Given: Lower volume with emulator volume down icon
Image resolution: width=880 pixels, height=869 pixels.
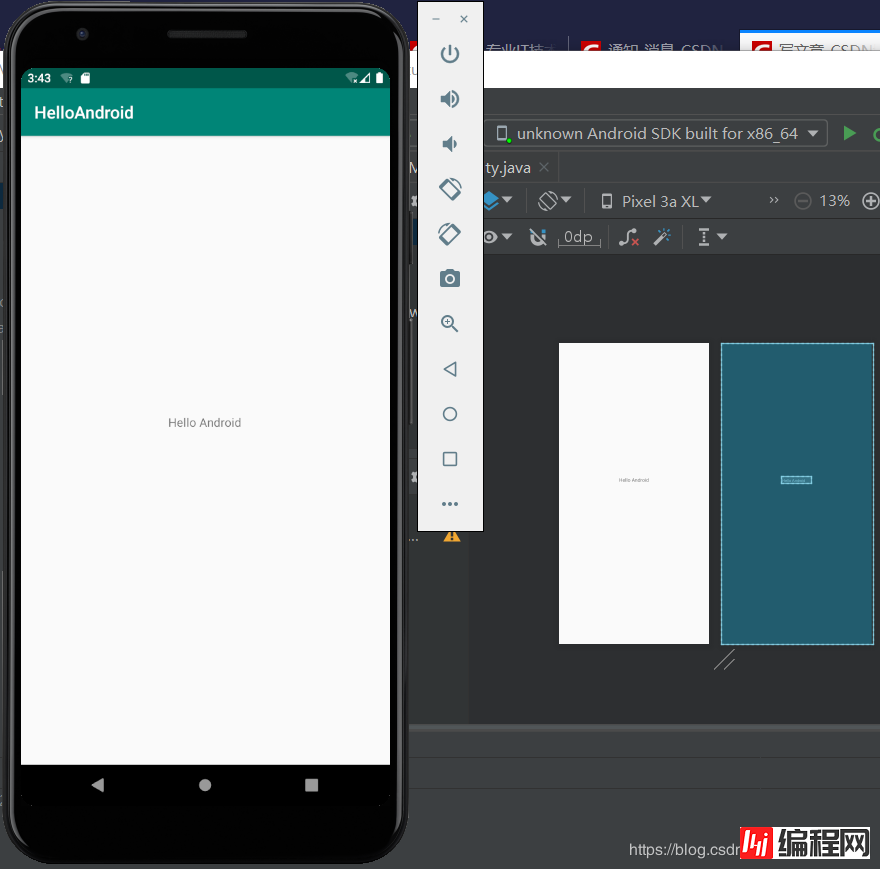Looking at the screenshot, I should tap(448, 144).
